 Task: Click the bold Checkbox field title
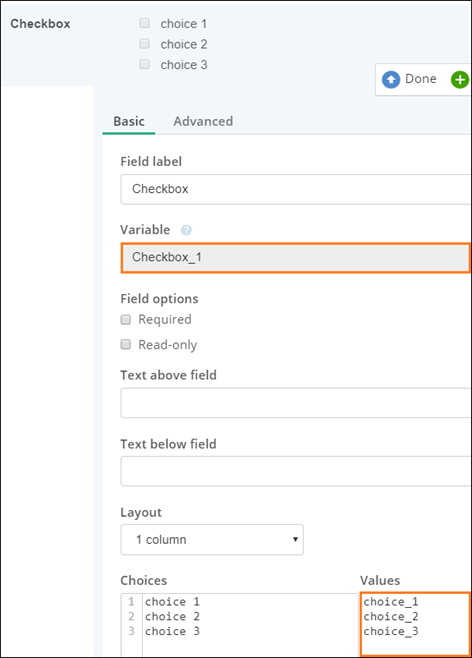click(40, 24)
